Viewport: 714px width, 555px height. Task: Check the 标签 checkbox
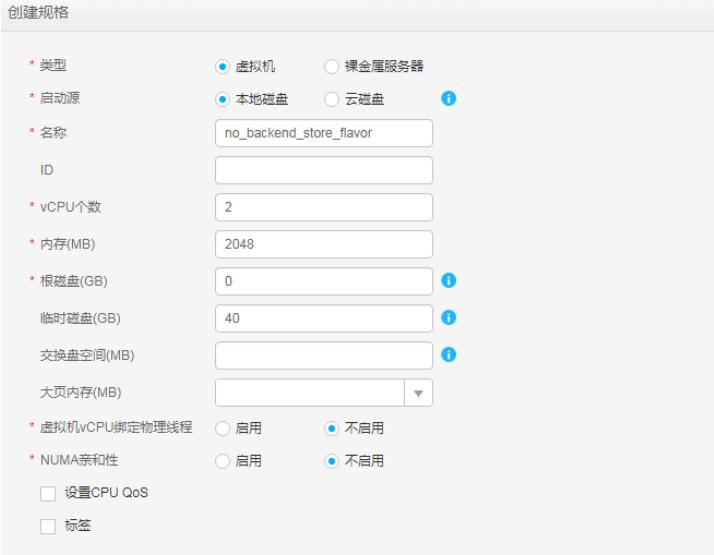click(x=48, y=526)
